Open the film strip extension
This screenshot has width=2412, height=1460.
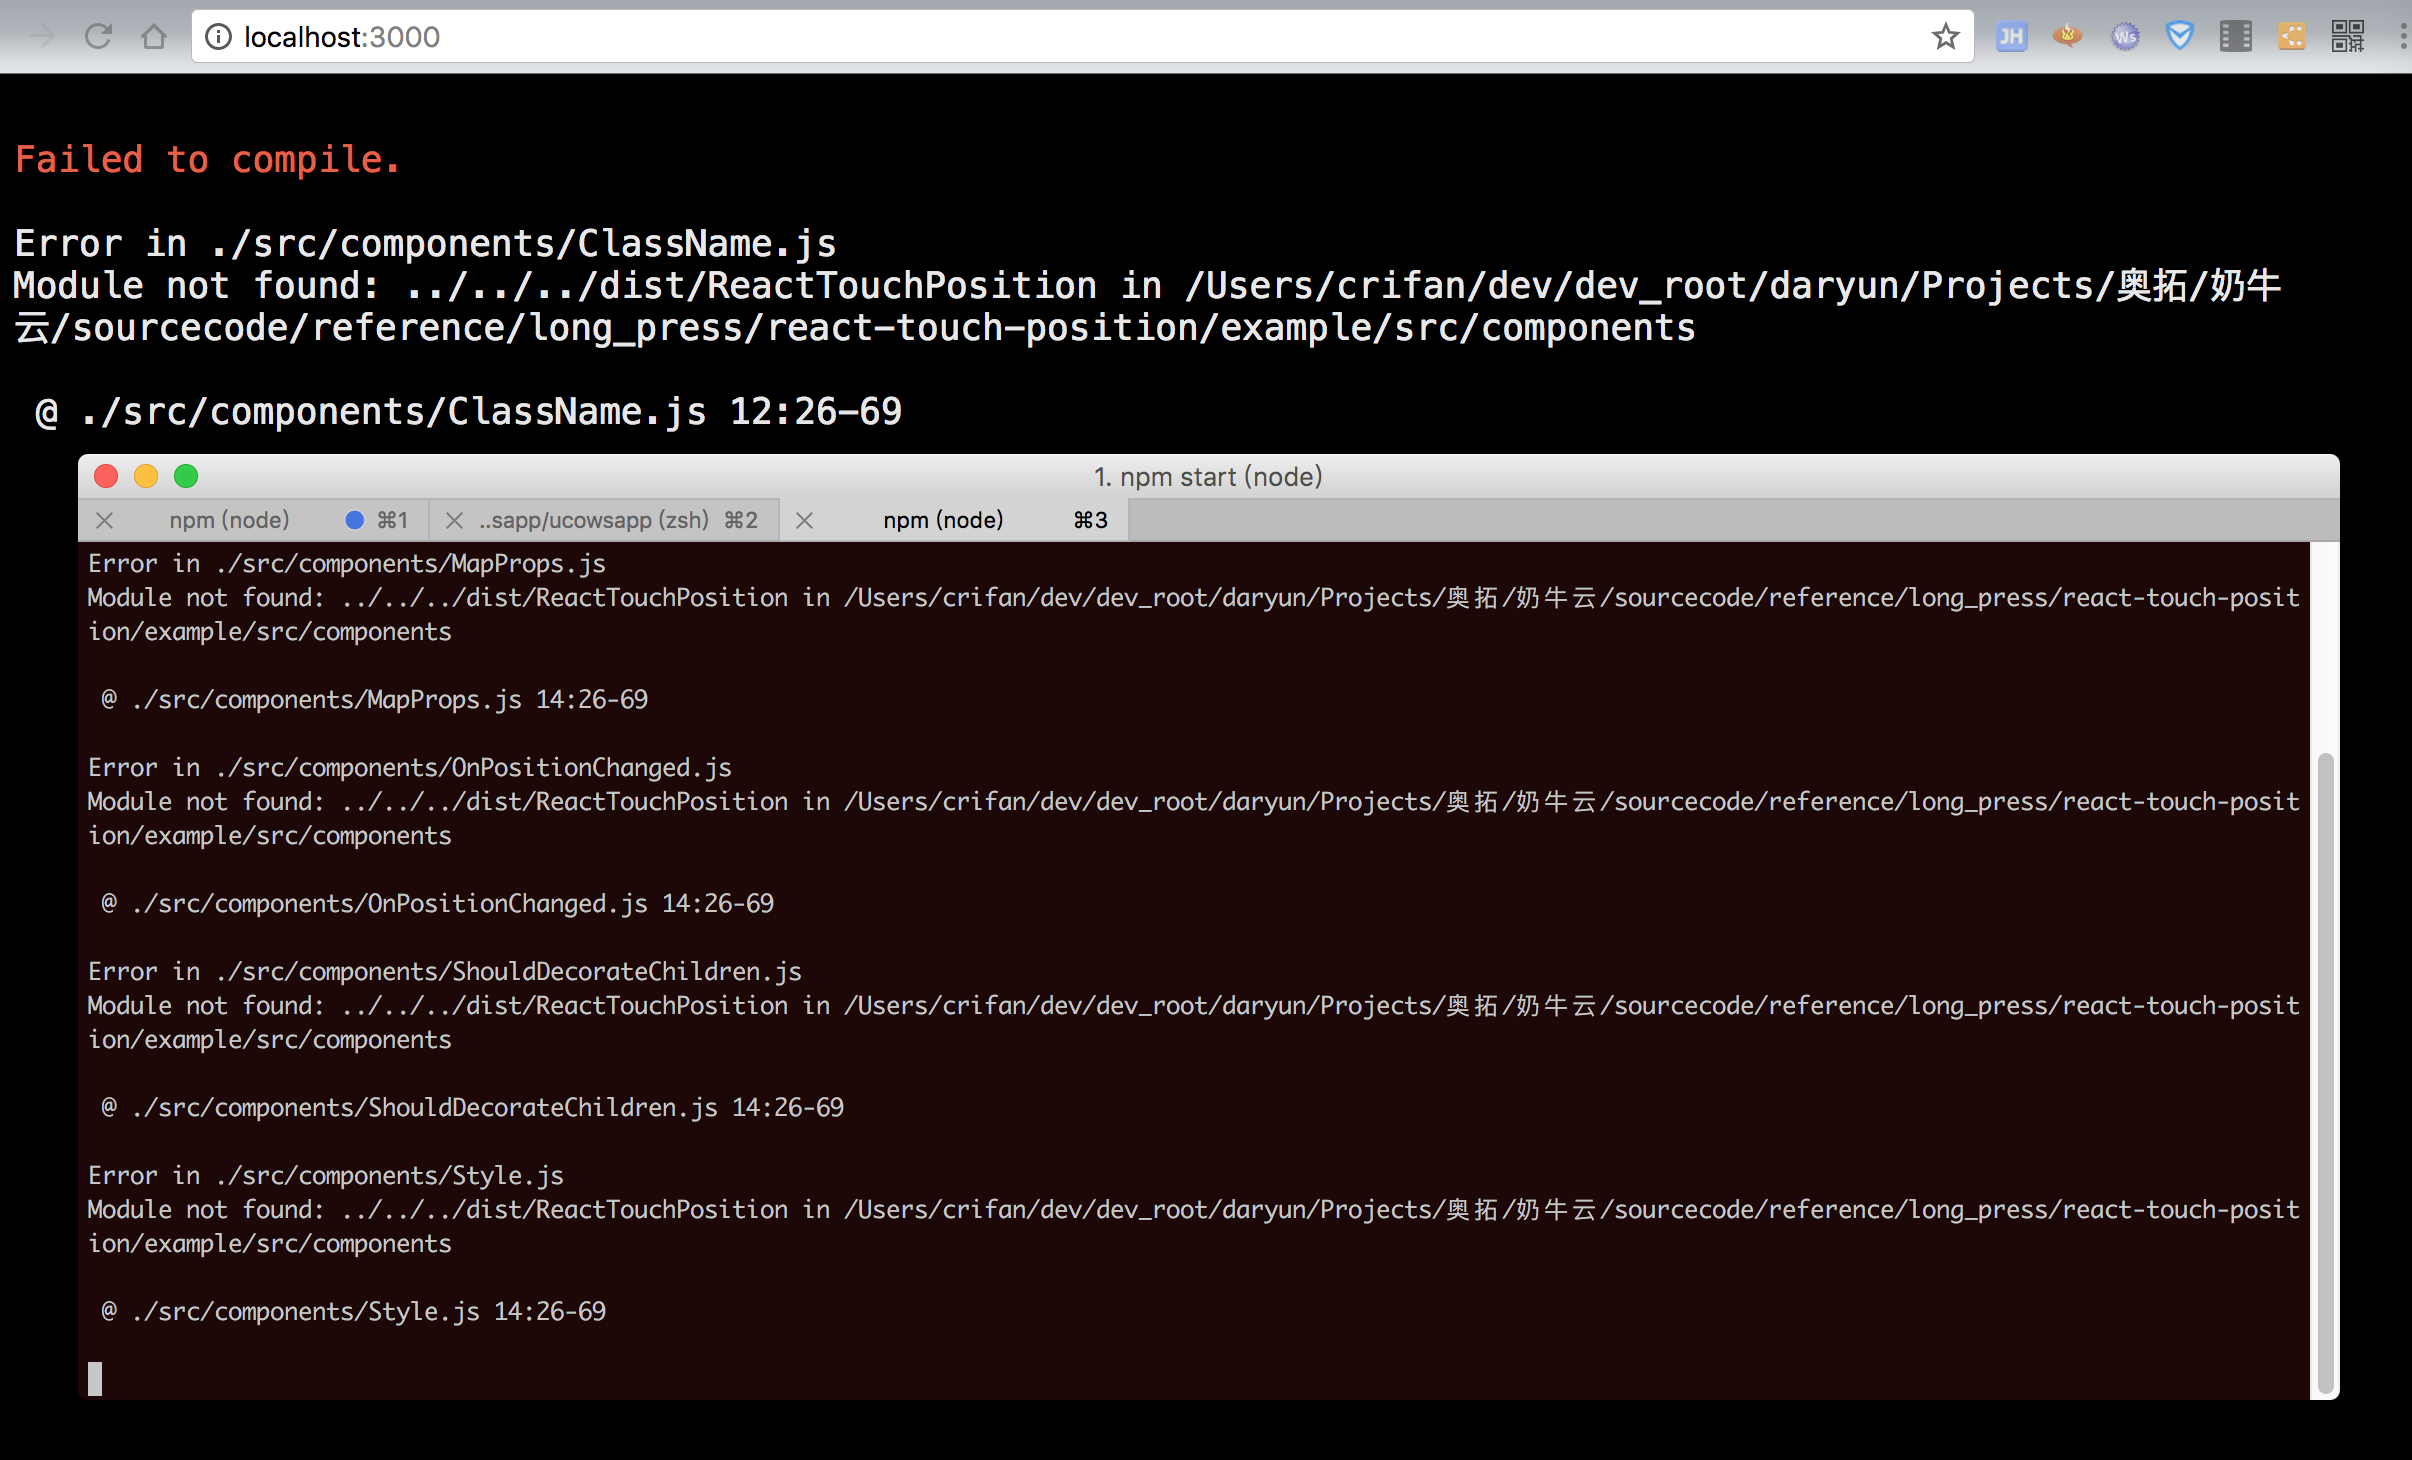coord(2236,37)
